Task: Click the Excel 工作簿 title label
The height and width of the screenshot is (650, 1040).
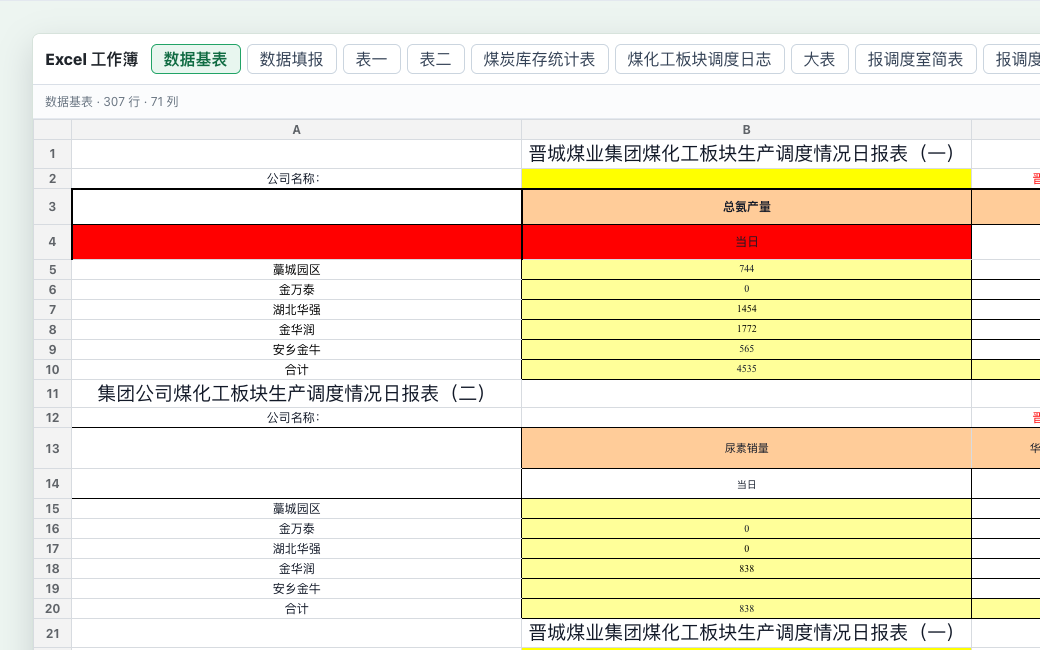Action: click(92, 59)
